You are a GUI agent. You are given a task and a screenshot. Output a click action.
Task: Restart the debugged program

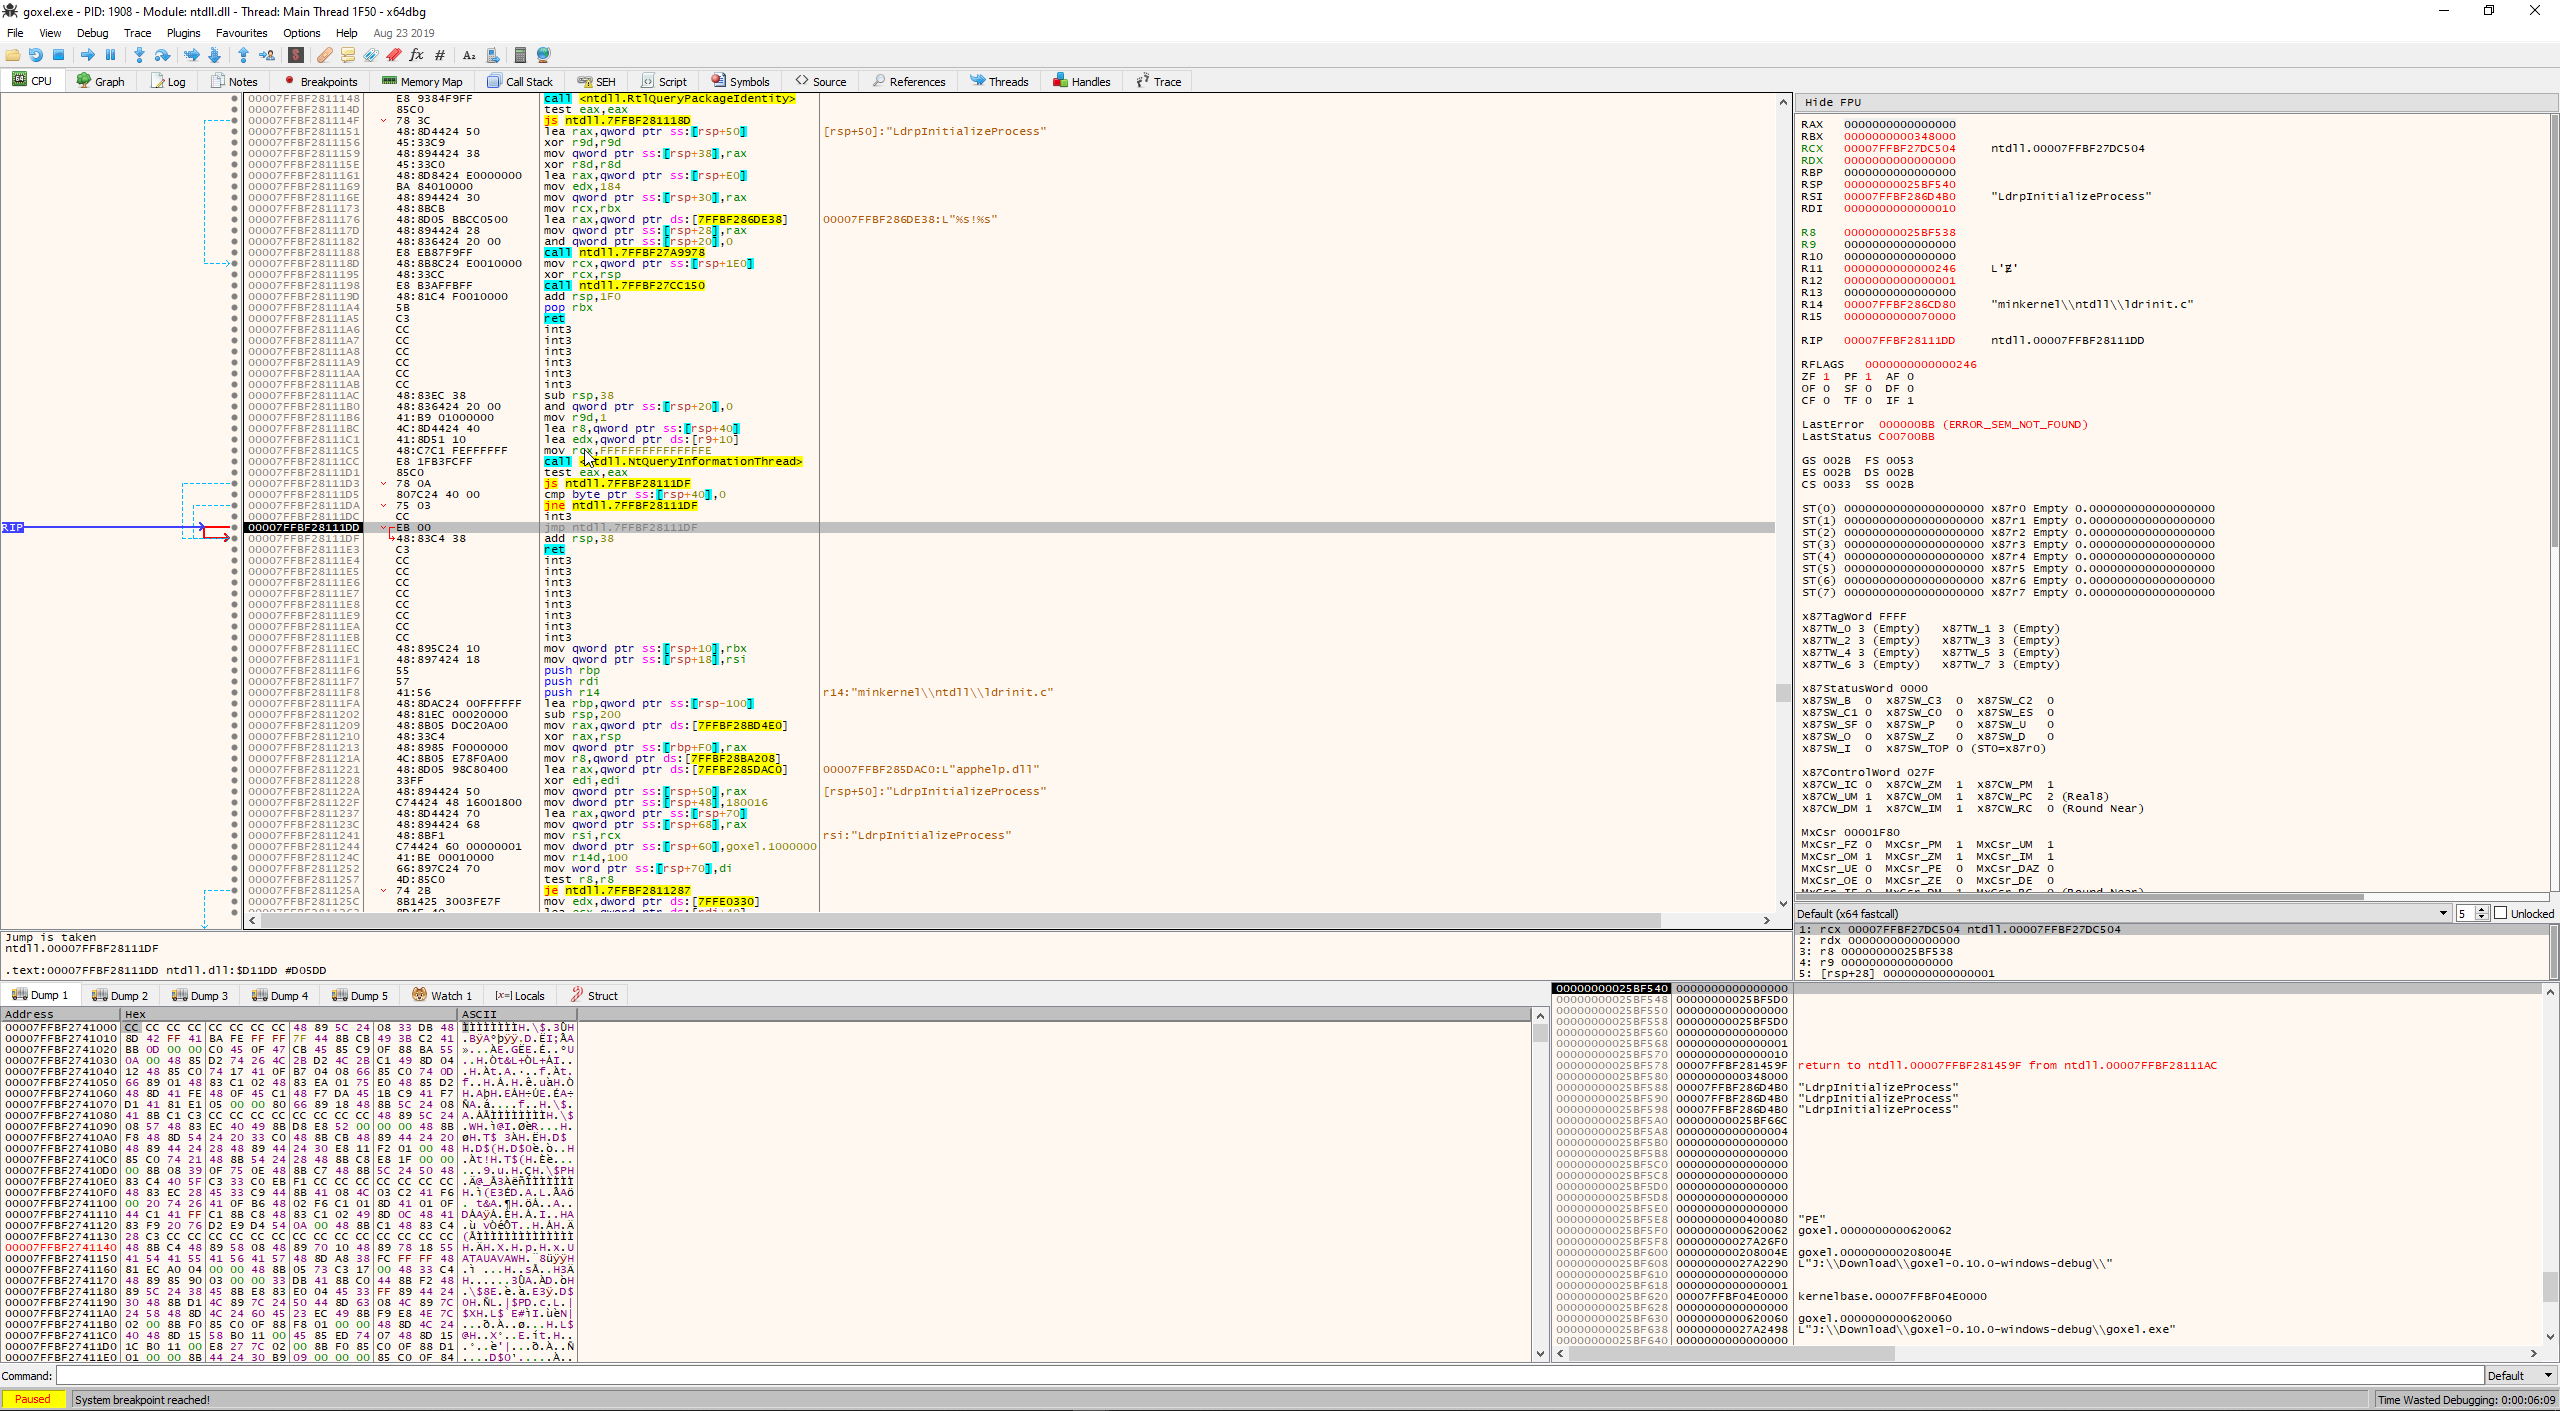click(35, 55)
